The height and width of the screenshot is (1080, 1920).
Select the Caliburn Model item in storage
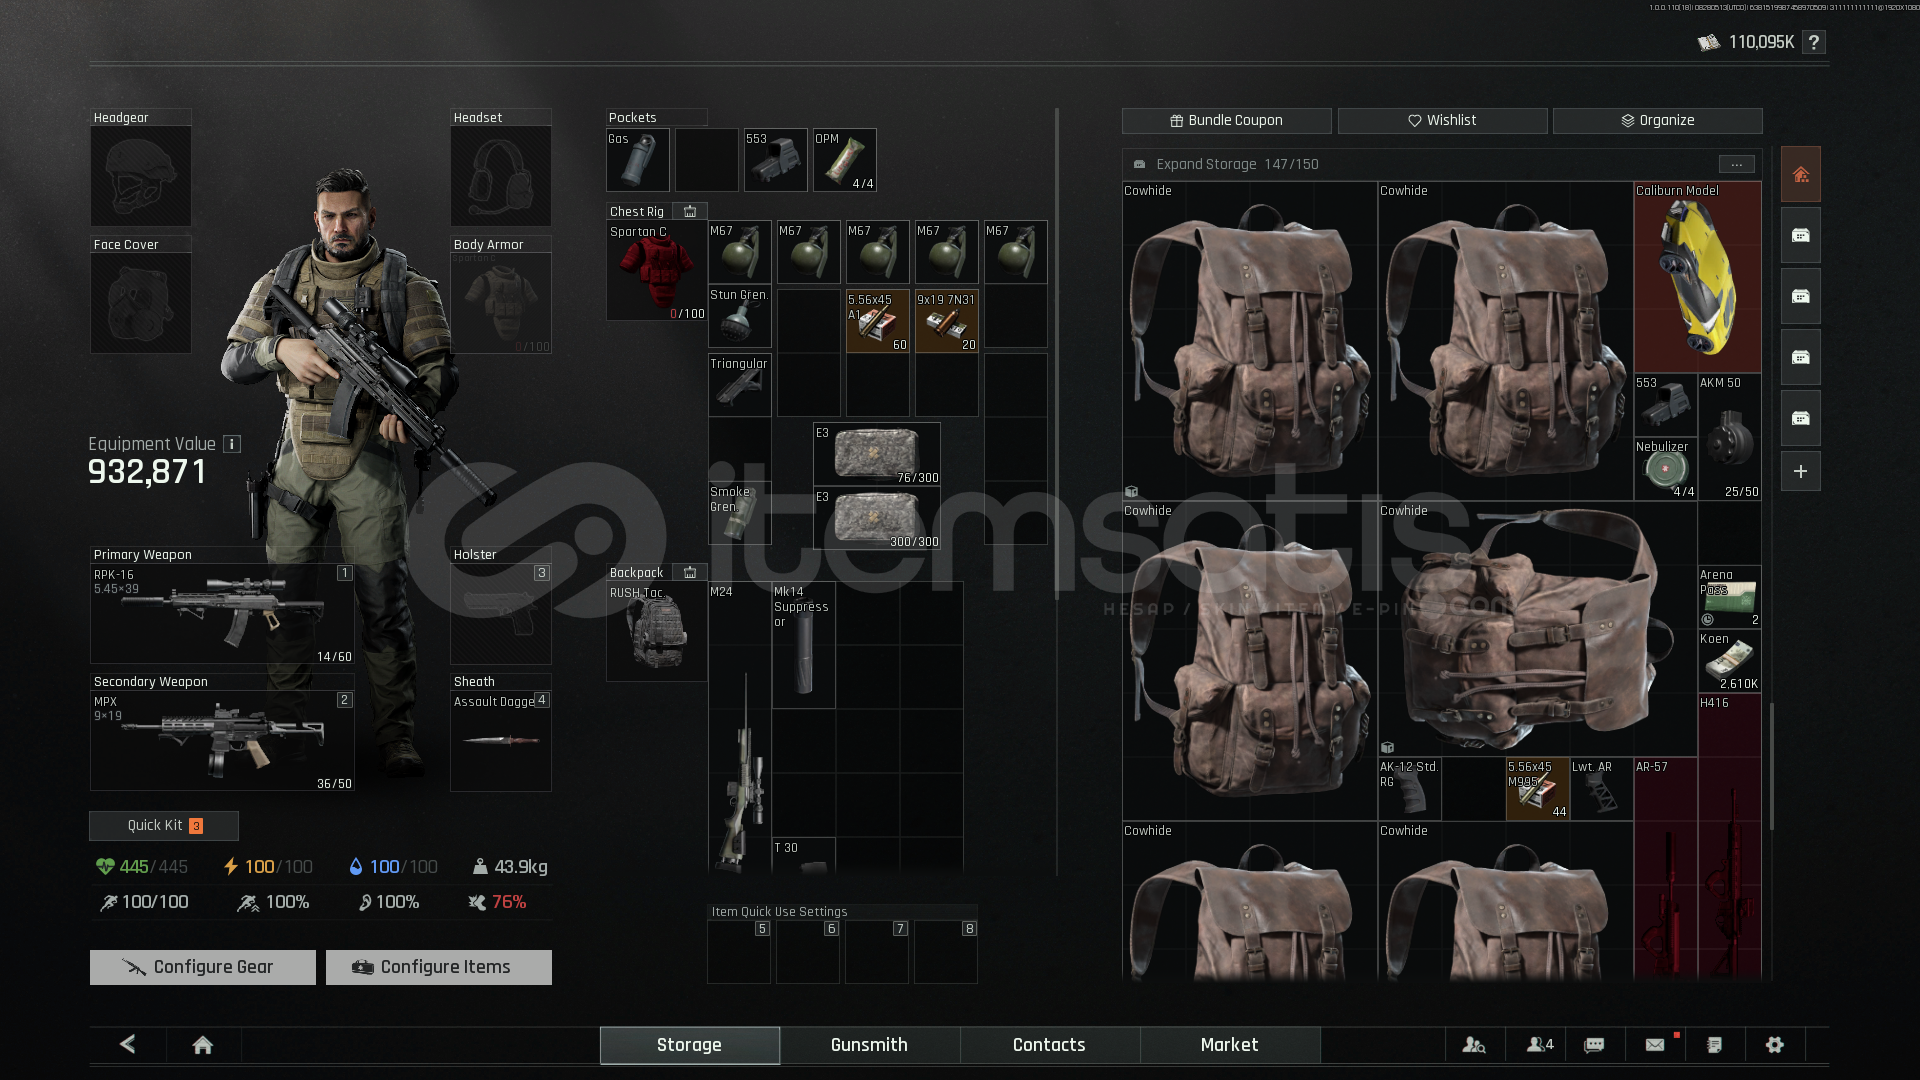pos(1697,277)
